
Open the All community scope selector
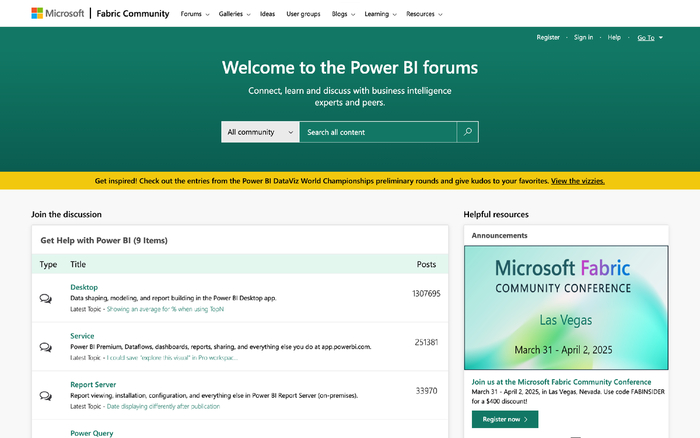click(260, 132)
